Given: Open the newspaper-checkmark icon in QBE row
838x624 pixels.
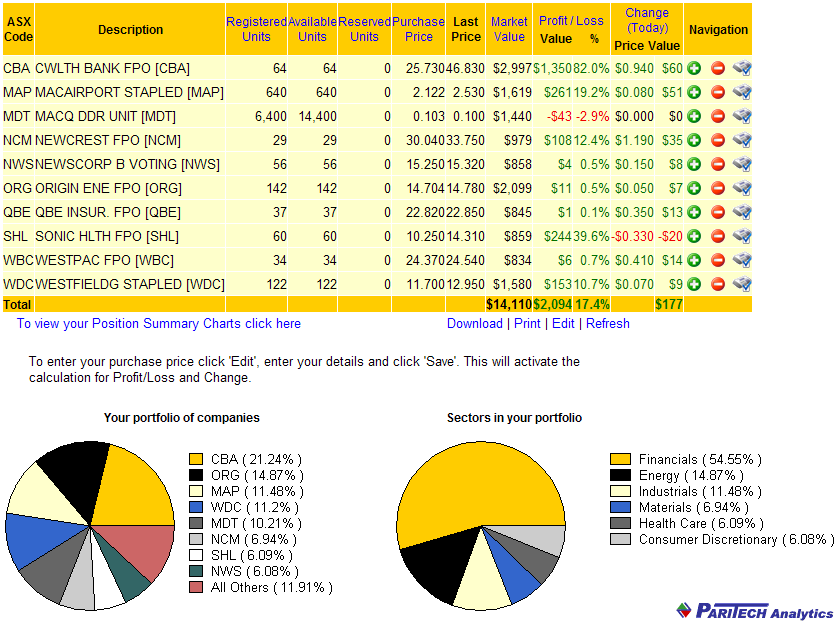Looking at the screenshot, I should (x=742, y=213).
